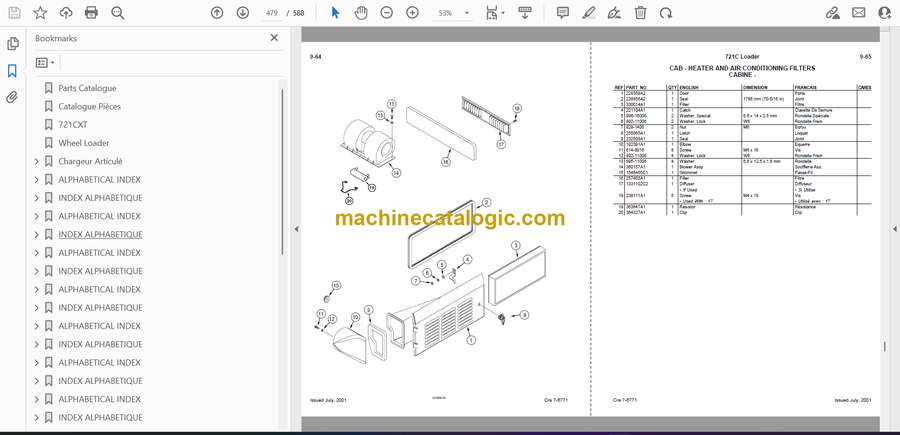Open the Parts Catalogue bookmark

pyautogui.click(x=87, y=88)
